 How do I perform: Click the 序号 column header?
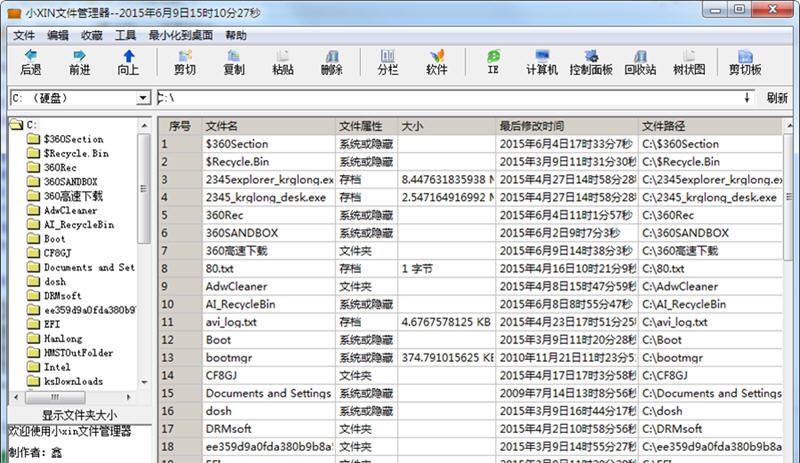click(x=180, y=126)
